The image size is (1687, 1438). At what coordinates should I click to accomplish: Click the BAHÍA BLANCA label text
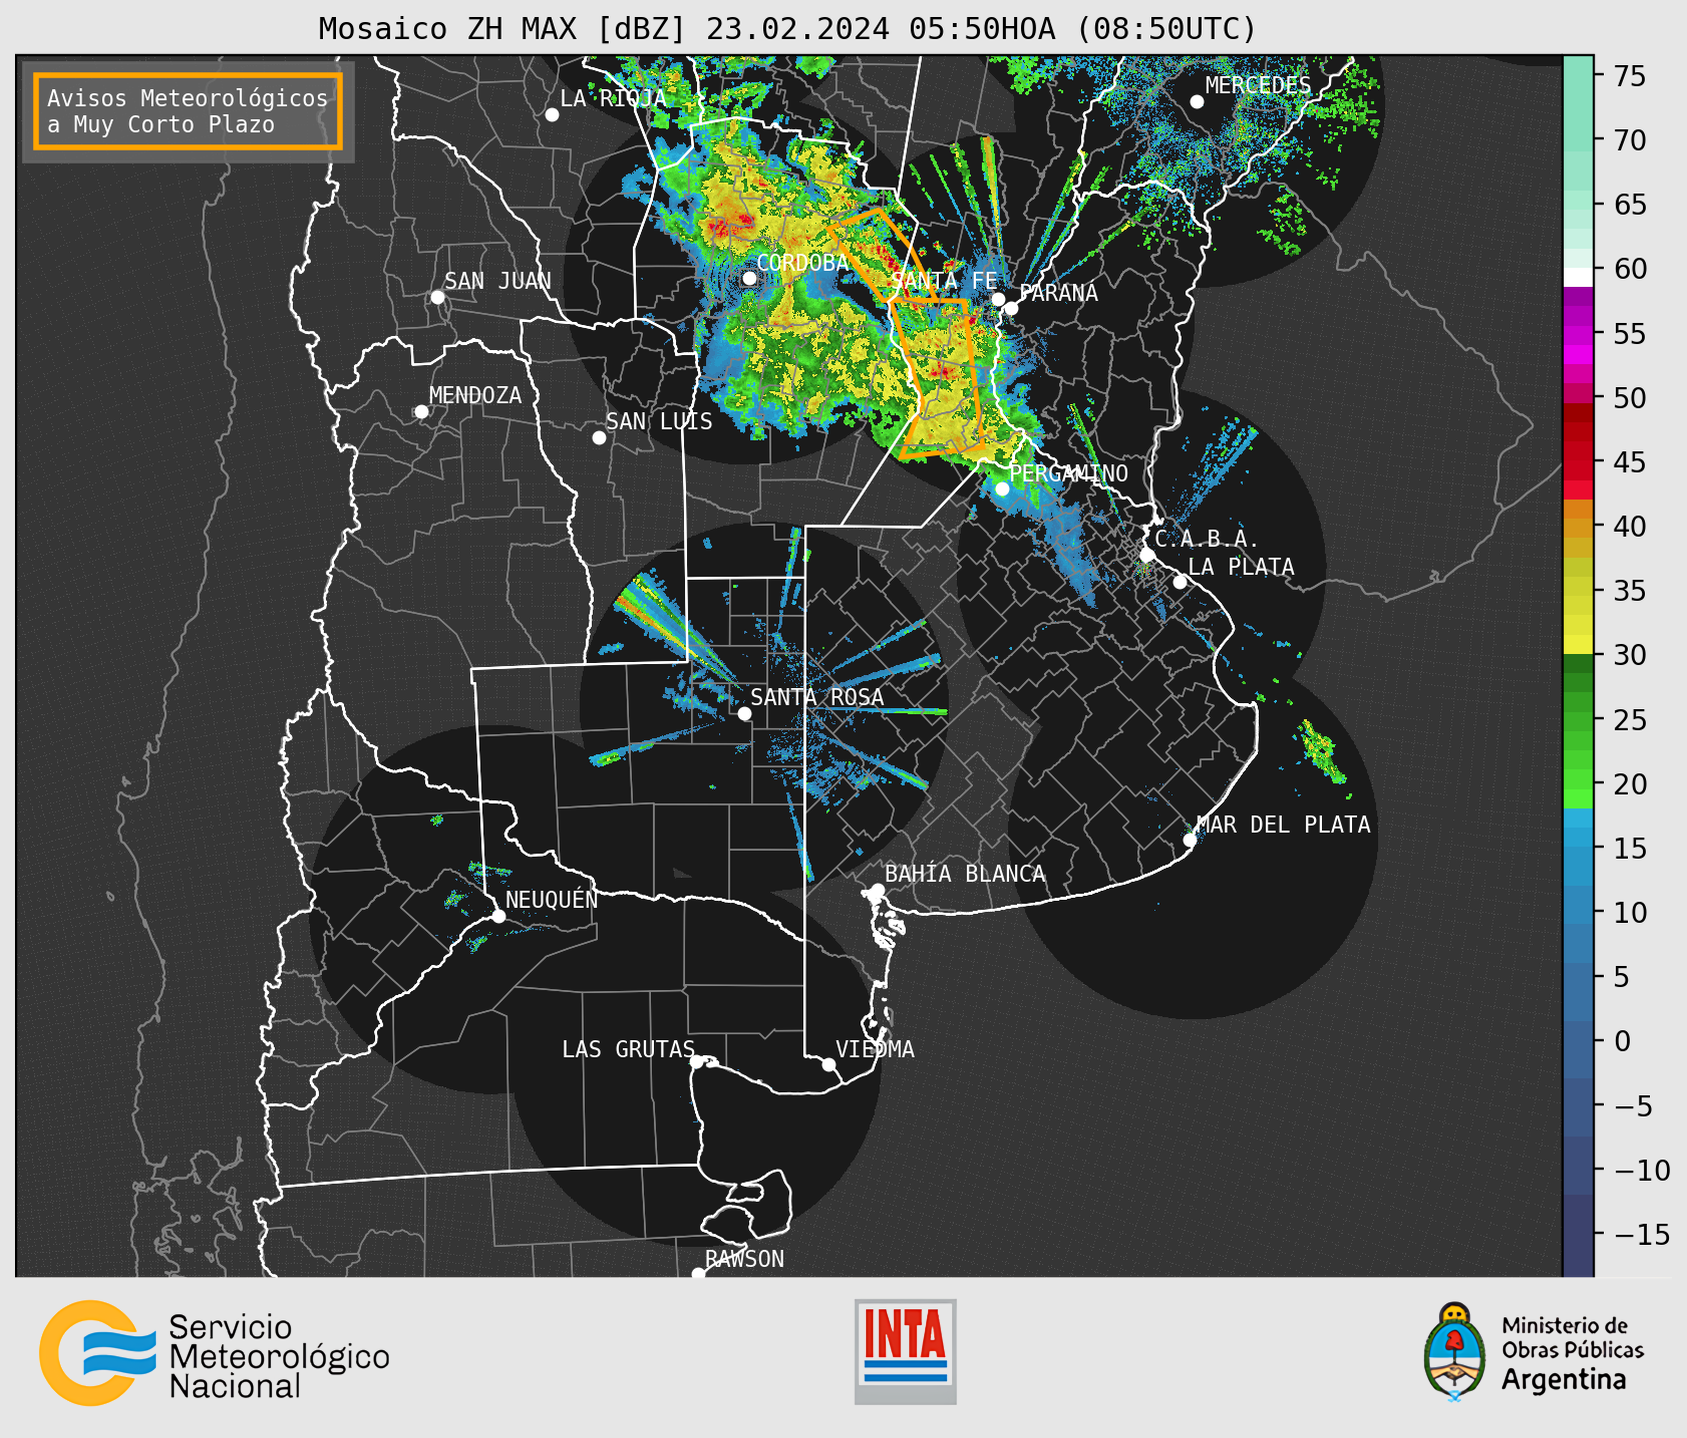(965, 874)
